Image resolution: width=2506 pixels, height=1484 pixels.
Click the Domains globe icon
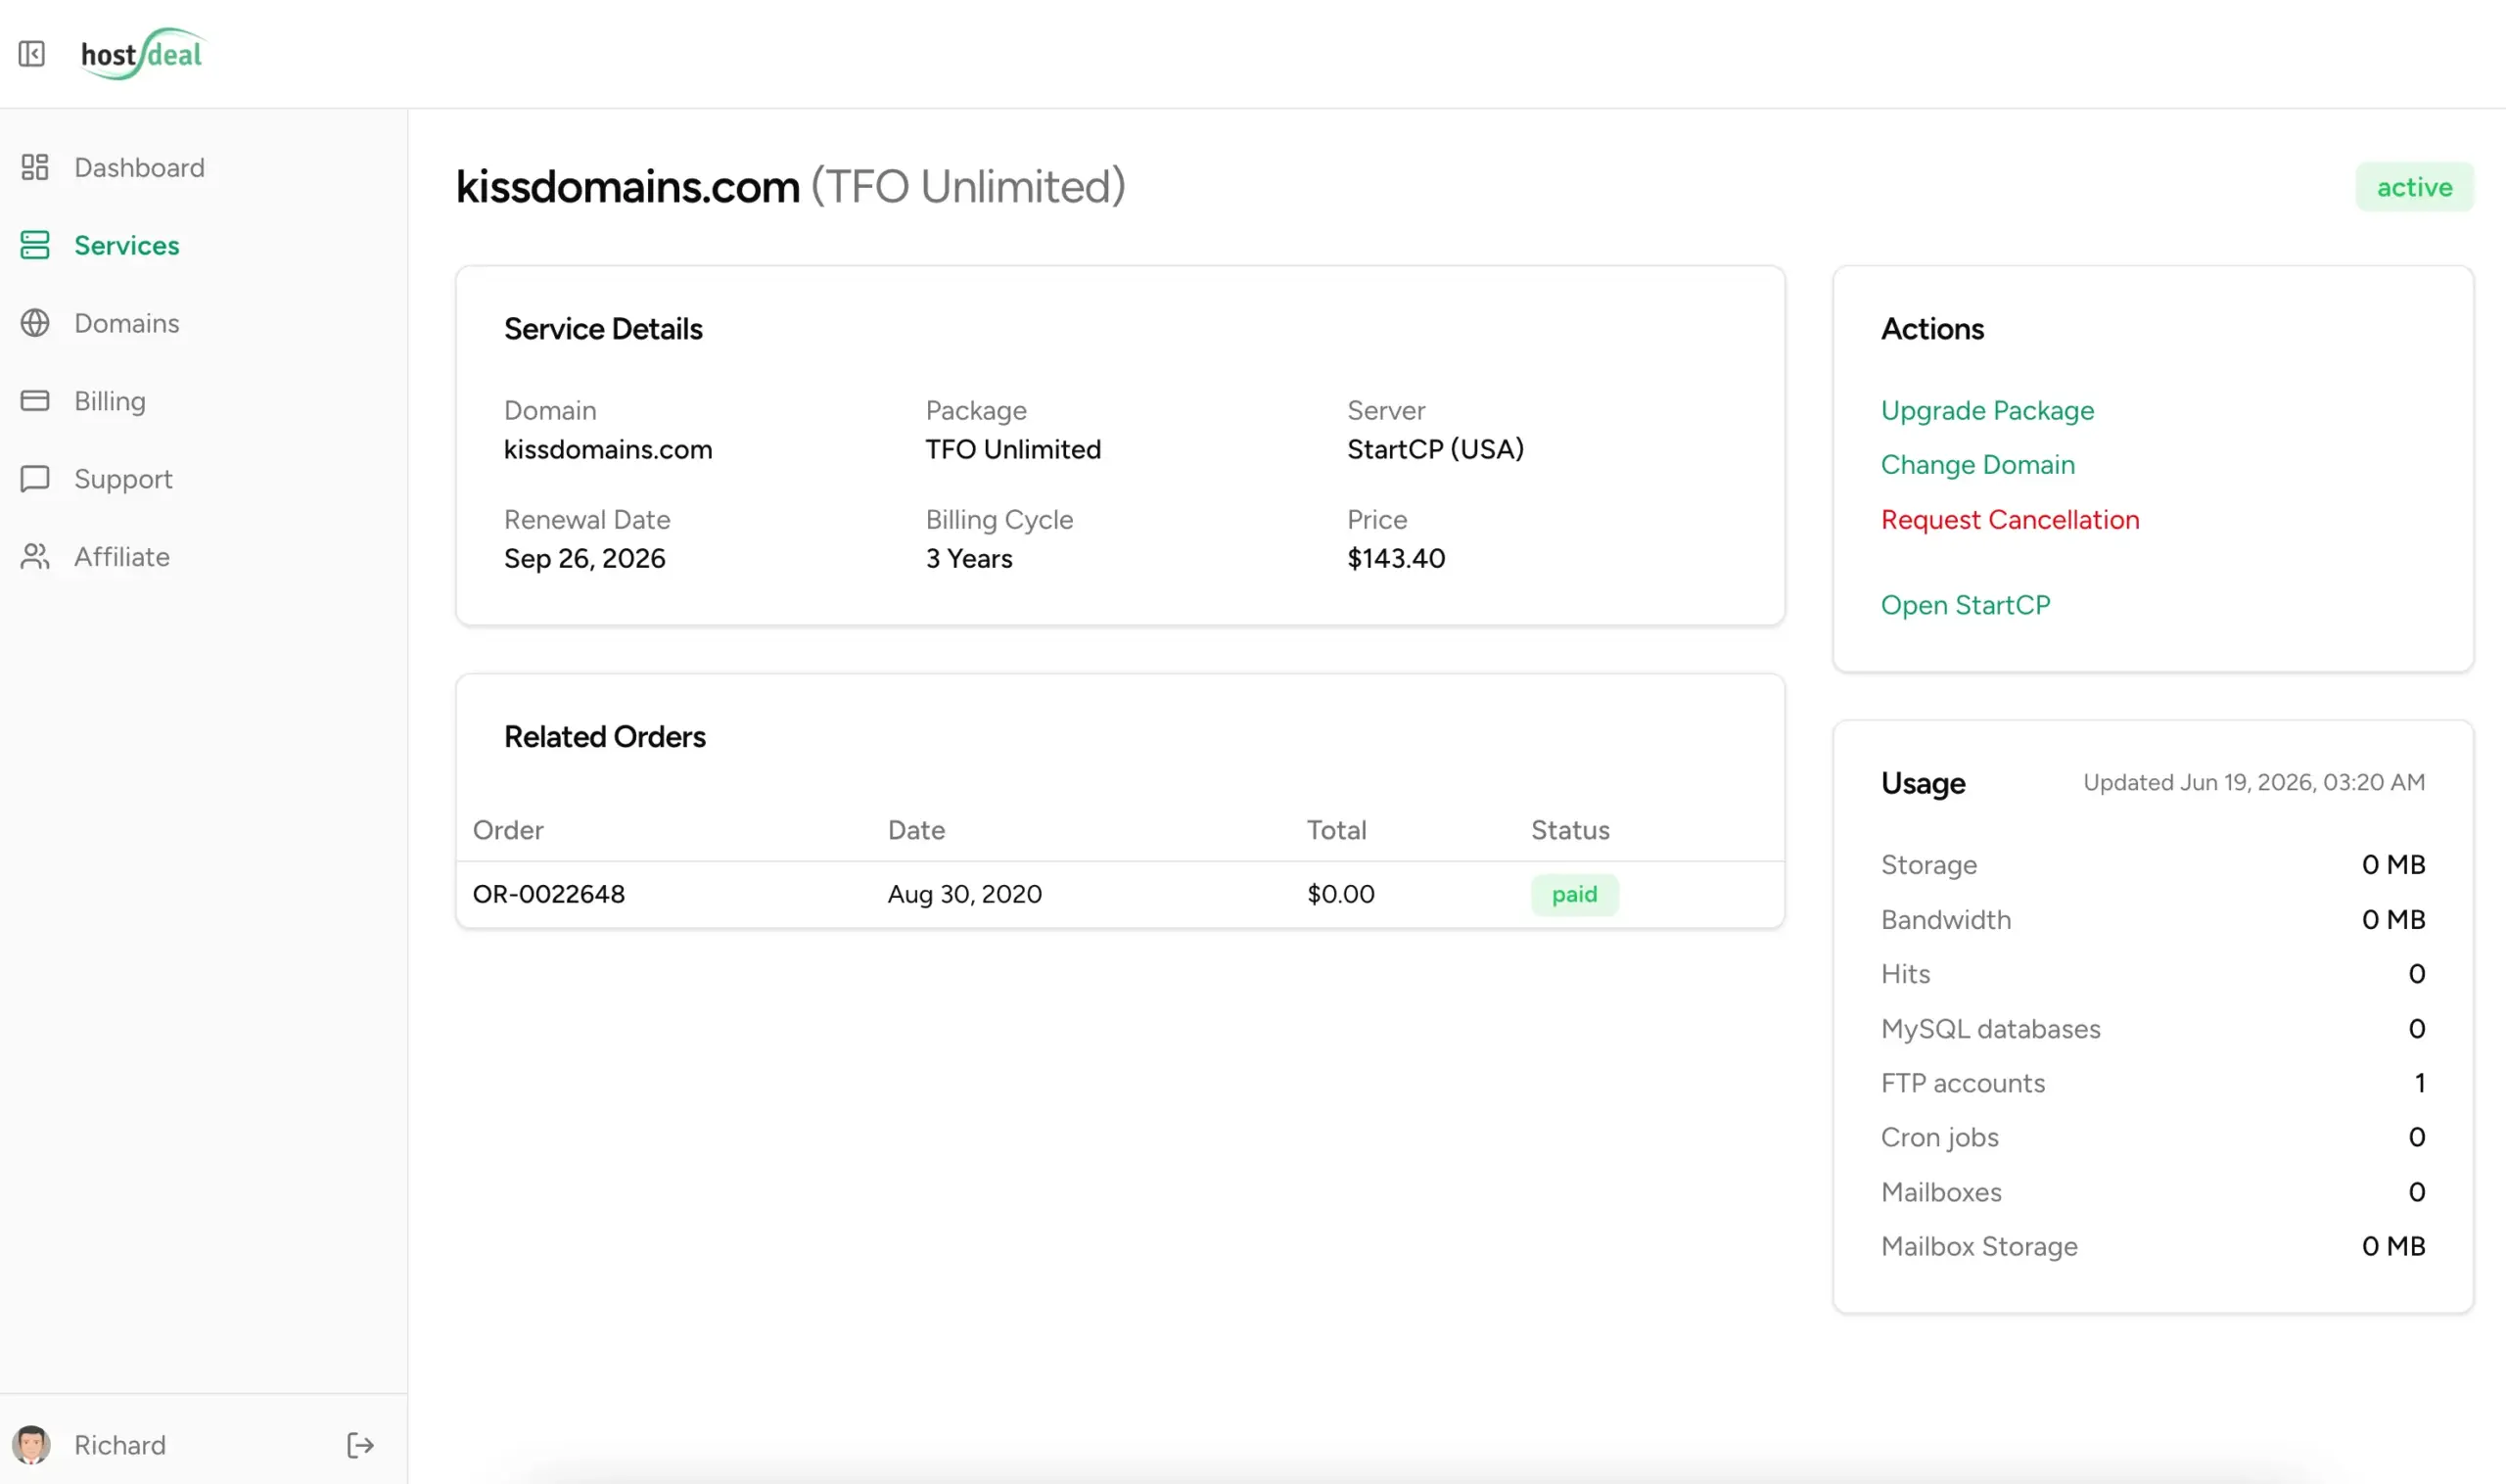35,323
